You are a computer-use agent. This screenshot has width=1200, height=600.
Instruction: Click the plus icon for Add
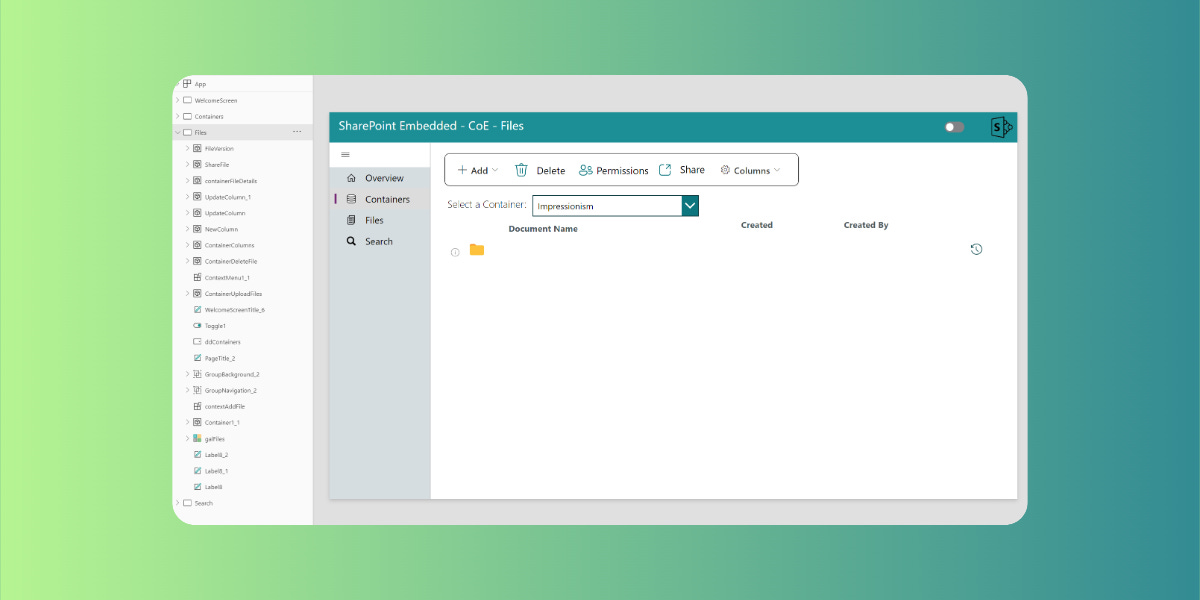pos(462,170)
